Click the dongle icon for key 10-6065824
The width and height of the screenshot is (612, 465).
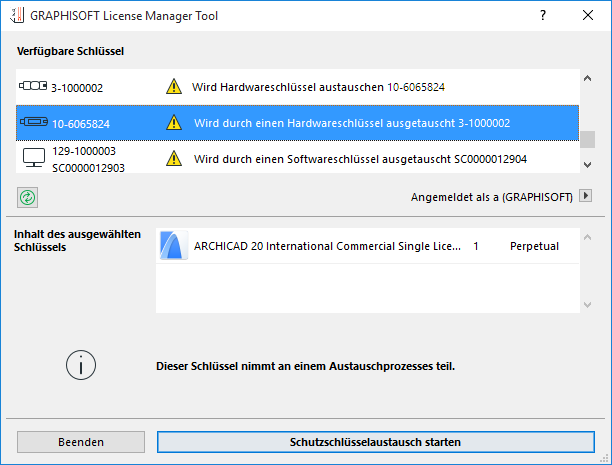pos(33,123)
